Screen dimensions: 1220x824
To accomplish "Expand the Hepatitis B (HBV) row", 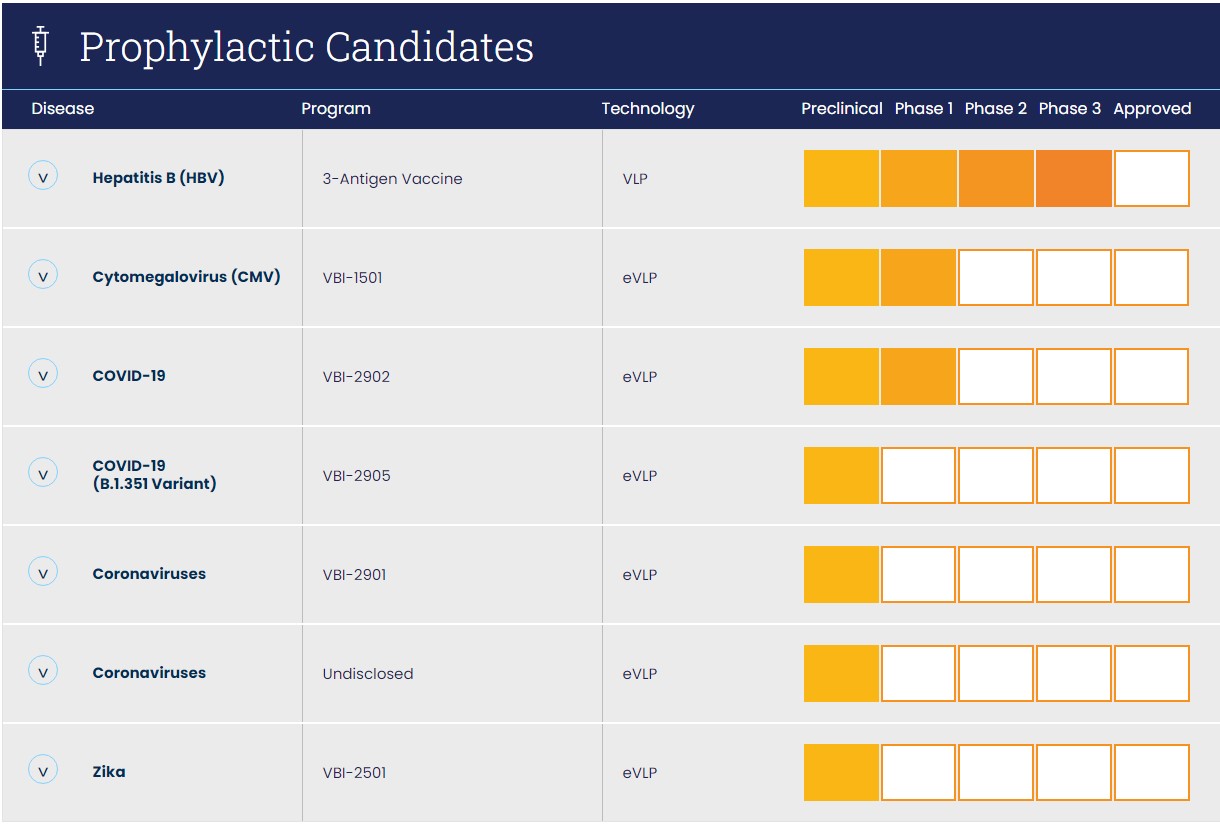I will tap(43, 177).
